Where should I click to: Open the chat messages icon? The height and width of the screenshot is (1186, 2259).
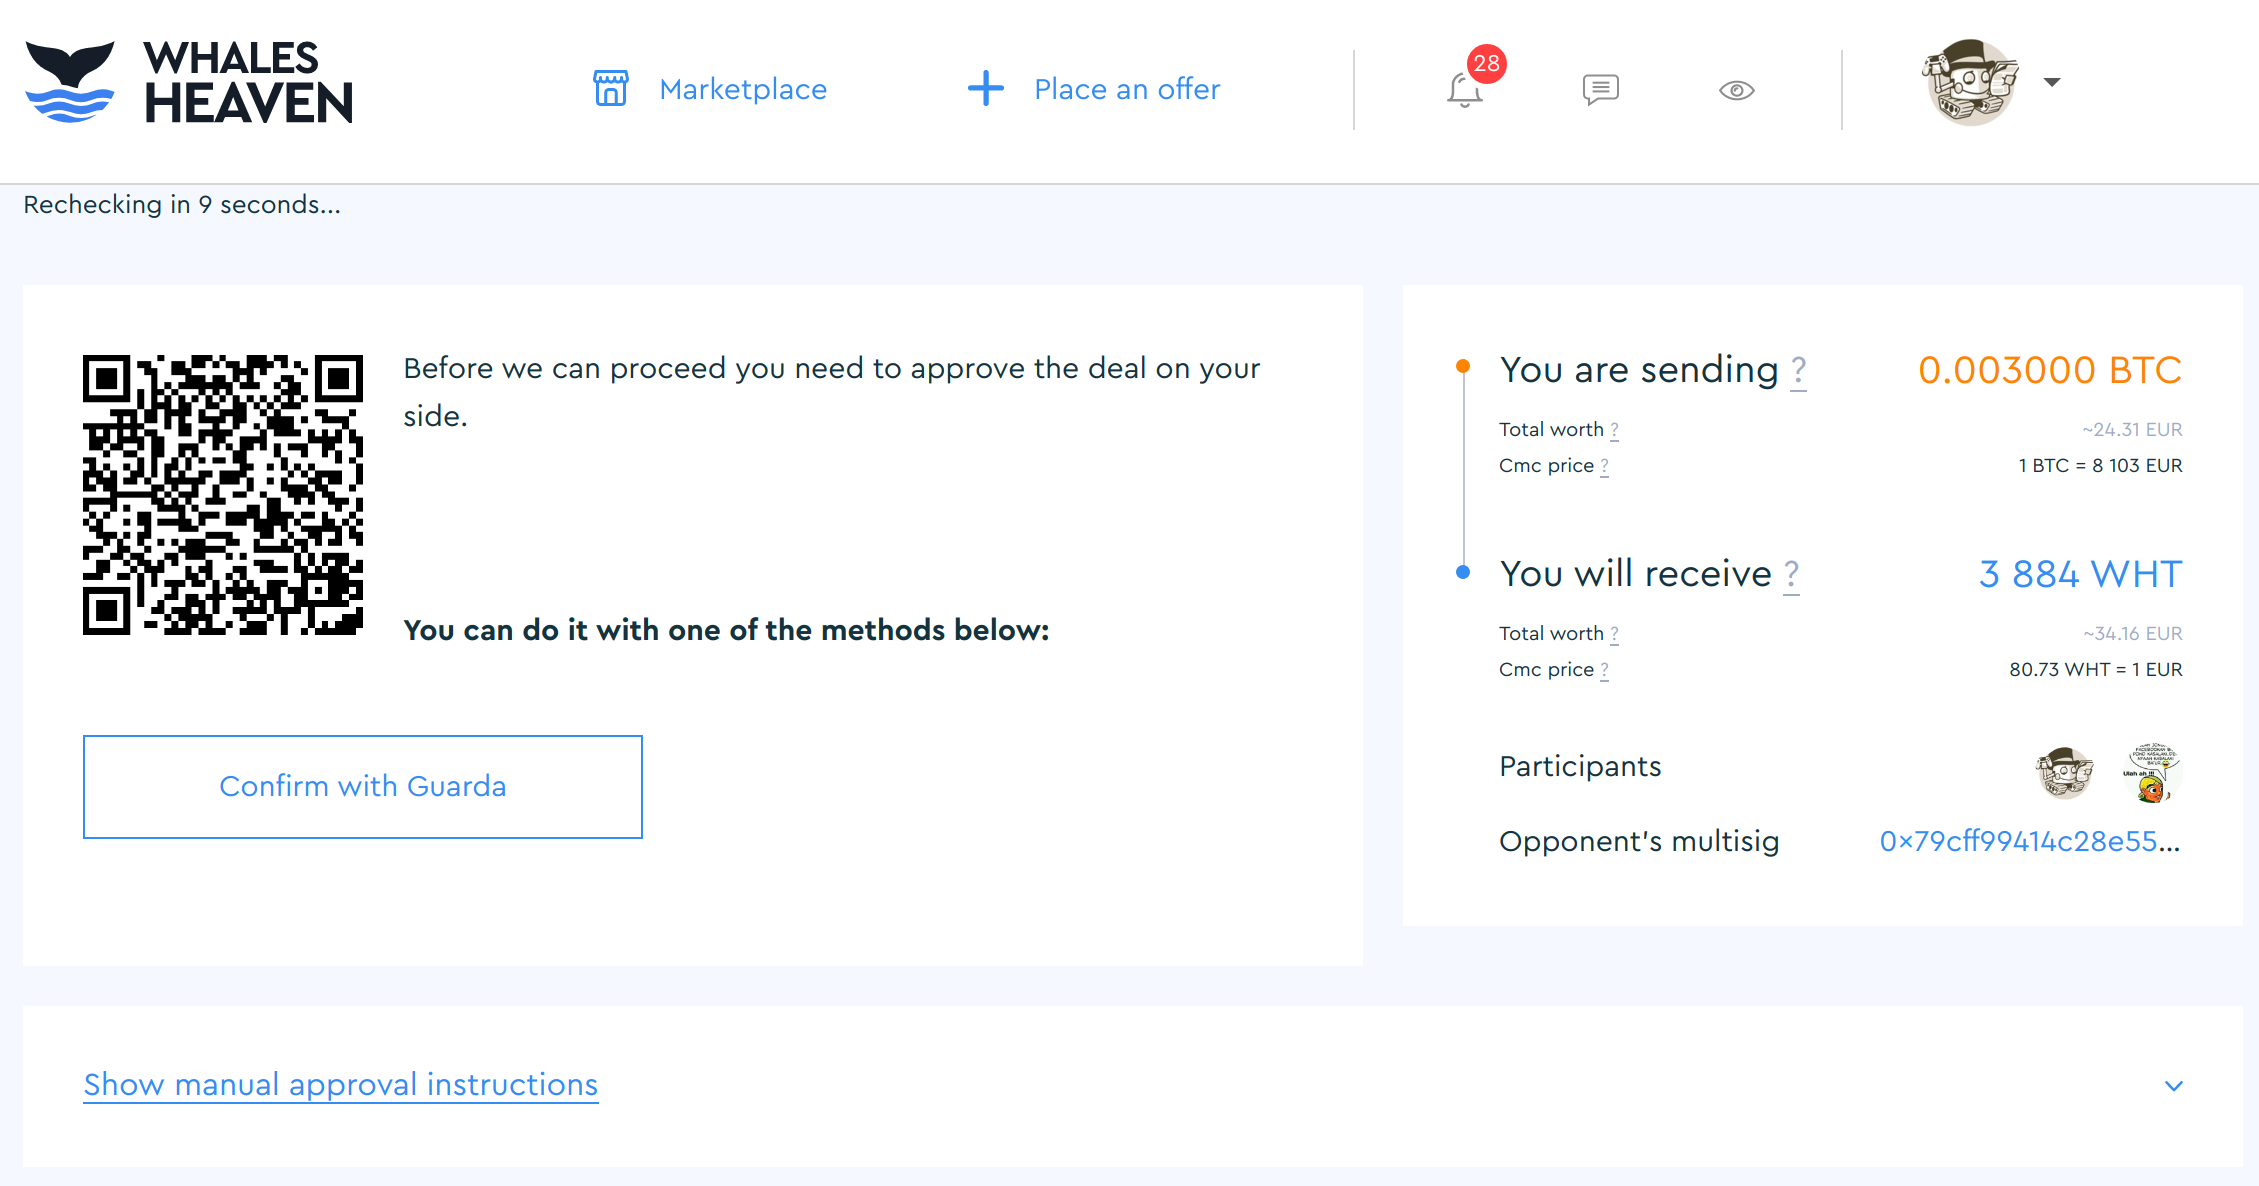pyautogui.click(x=1601, y=89)
